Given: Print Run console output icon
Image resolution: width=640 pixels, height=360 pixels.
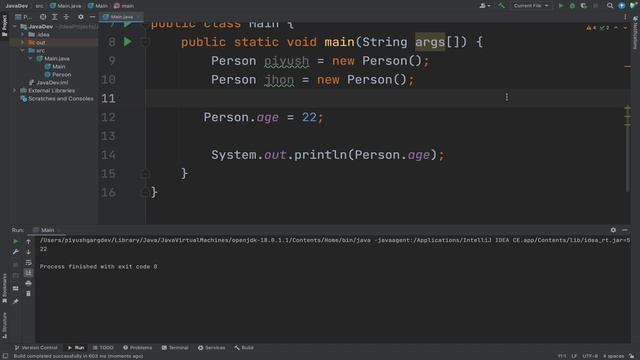Looking at the screenshot, I should point(28,283).
